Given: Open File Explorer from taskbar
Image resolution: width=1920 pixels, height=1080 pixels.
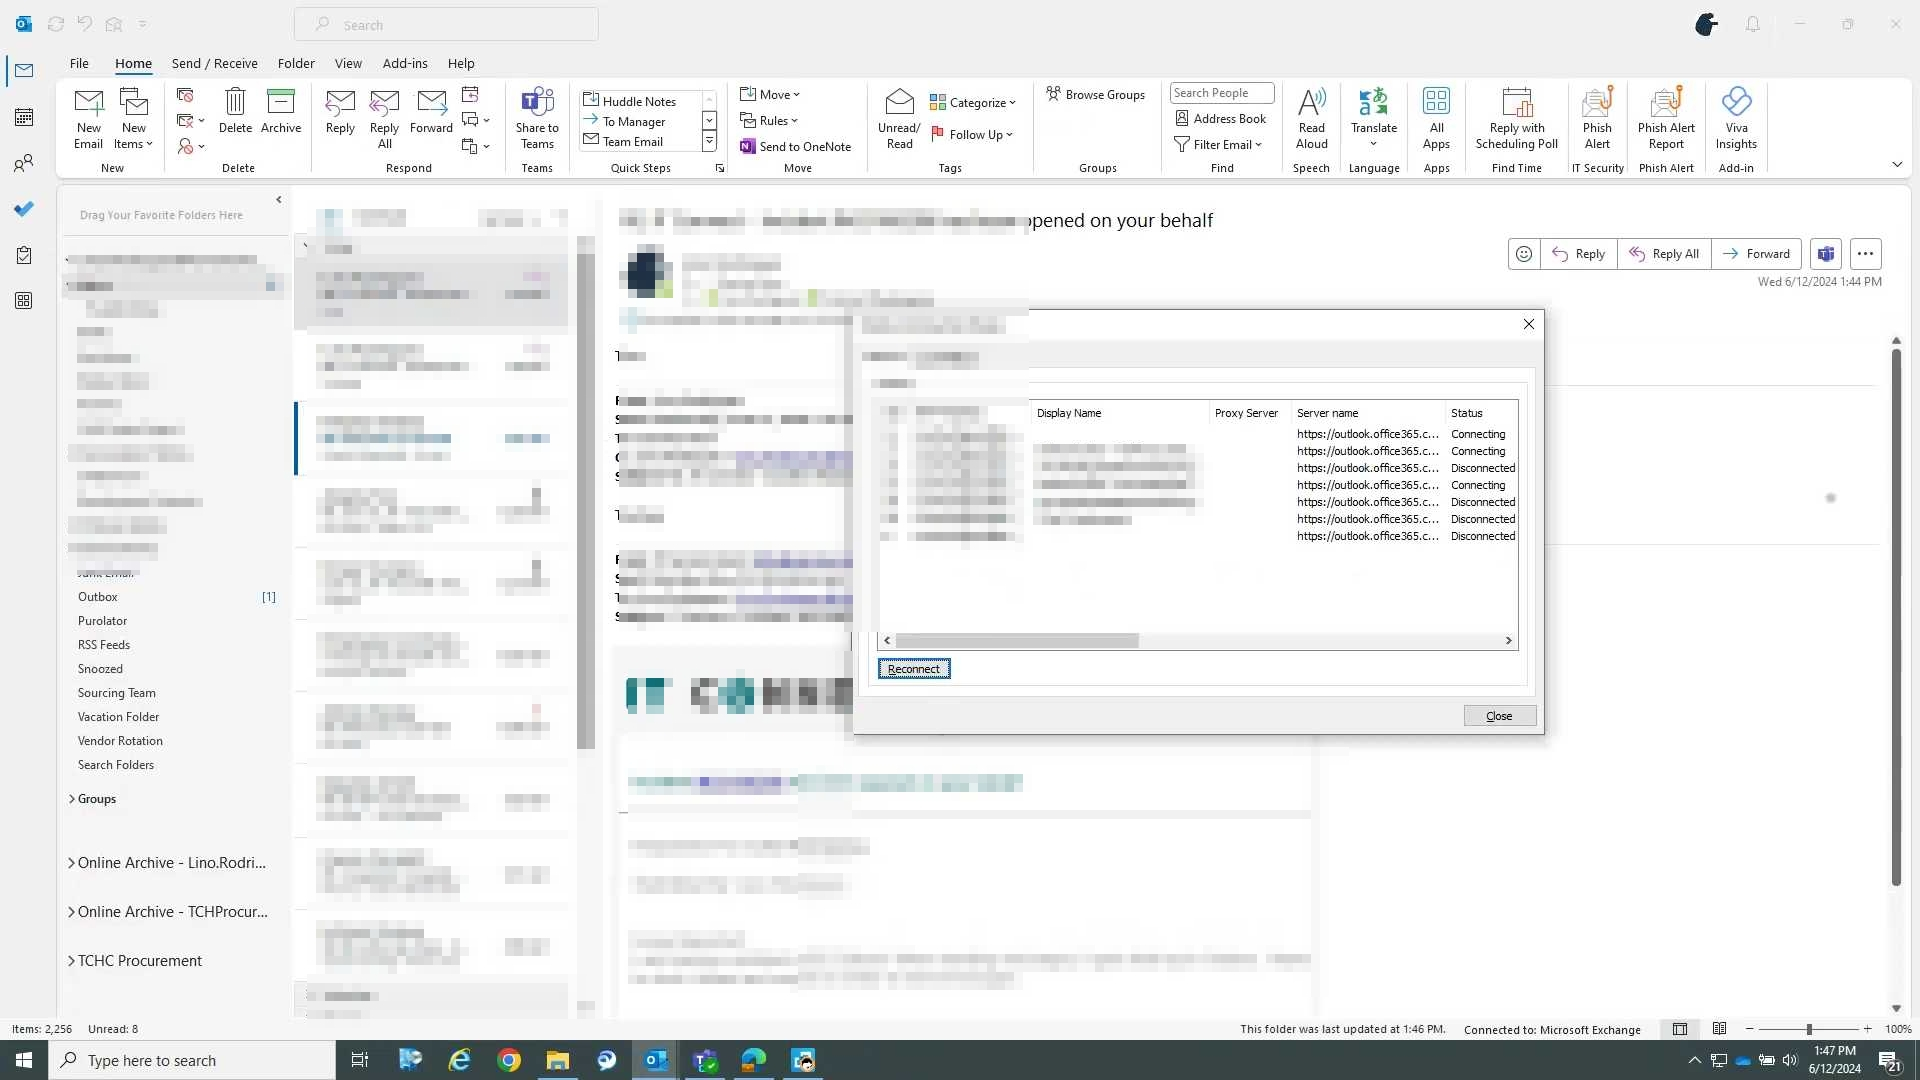Looking at the screenshot, I should [557, 1060].
